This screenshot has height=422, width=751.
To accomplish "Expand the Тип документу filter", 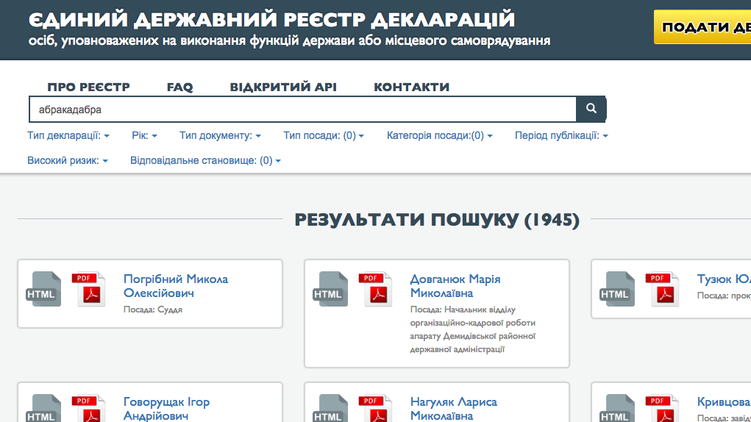I will 220,135.
